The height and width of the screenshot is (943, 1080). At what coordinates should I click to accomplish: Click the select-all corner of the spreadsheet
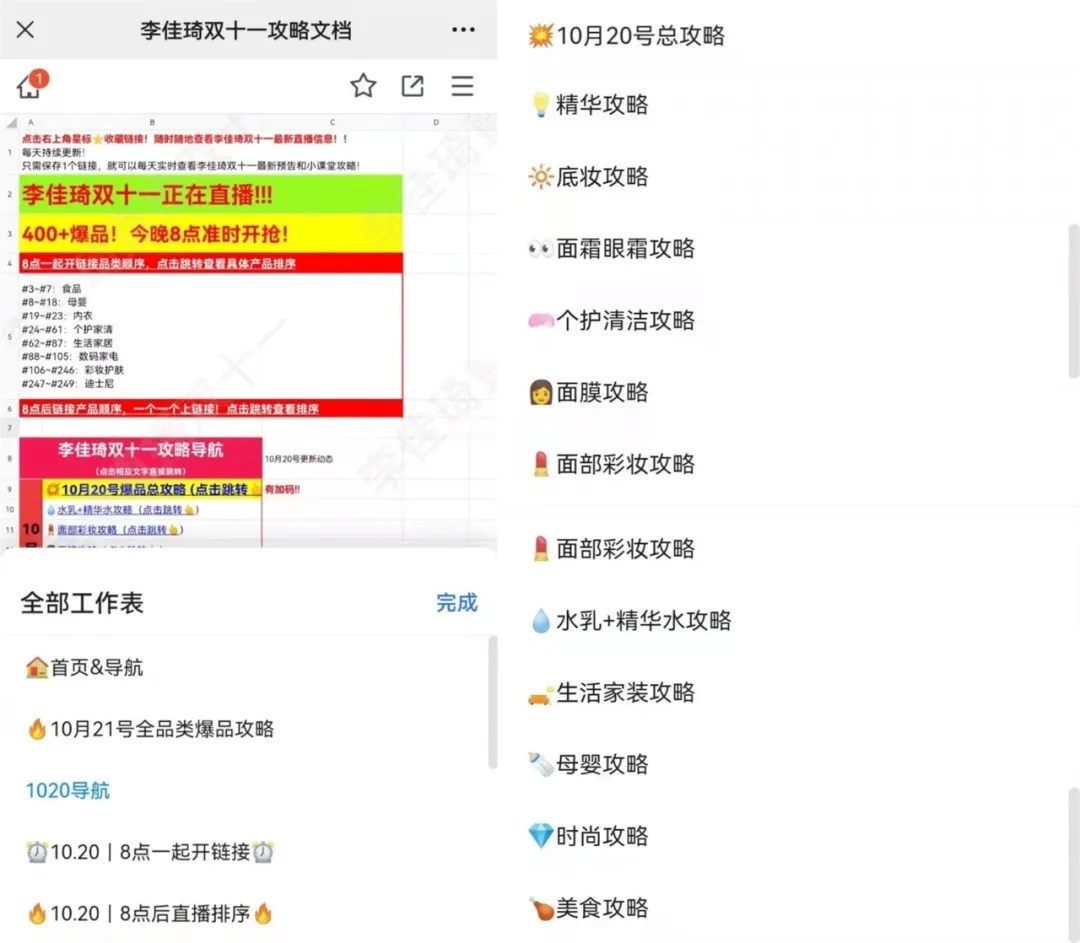click(x=11, y=123)
